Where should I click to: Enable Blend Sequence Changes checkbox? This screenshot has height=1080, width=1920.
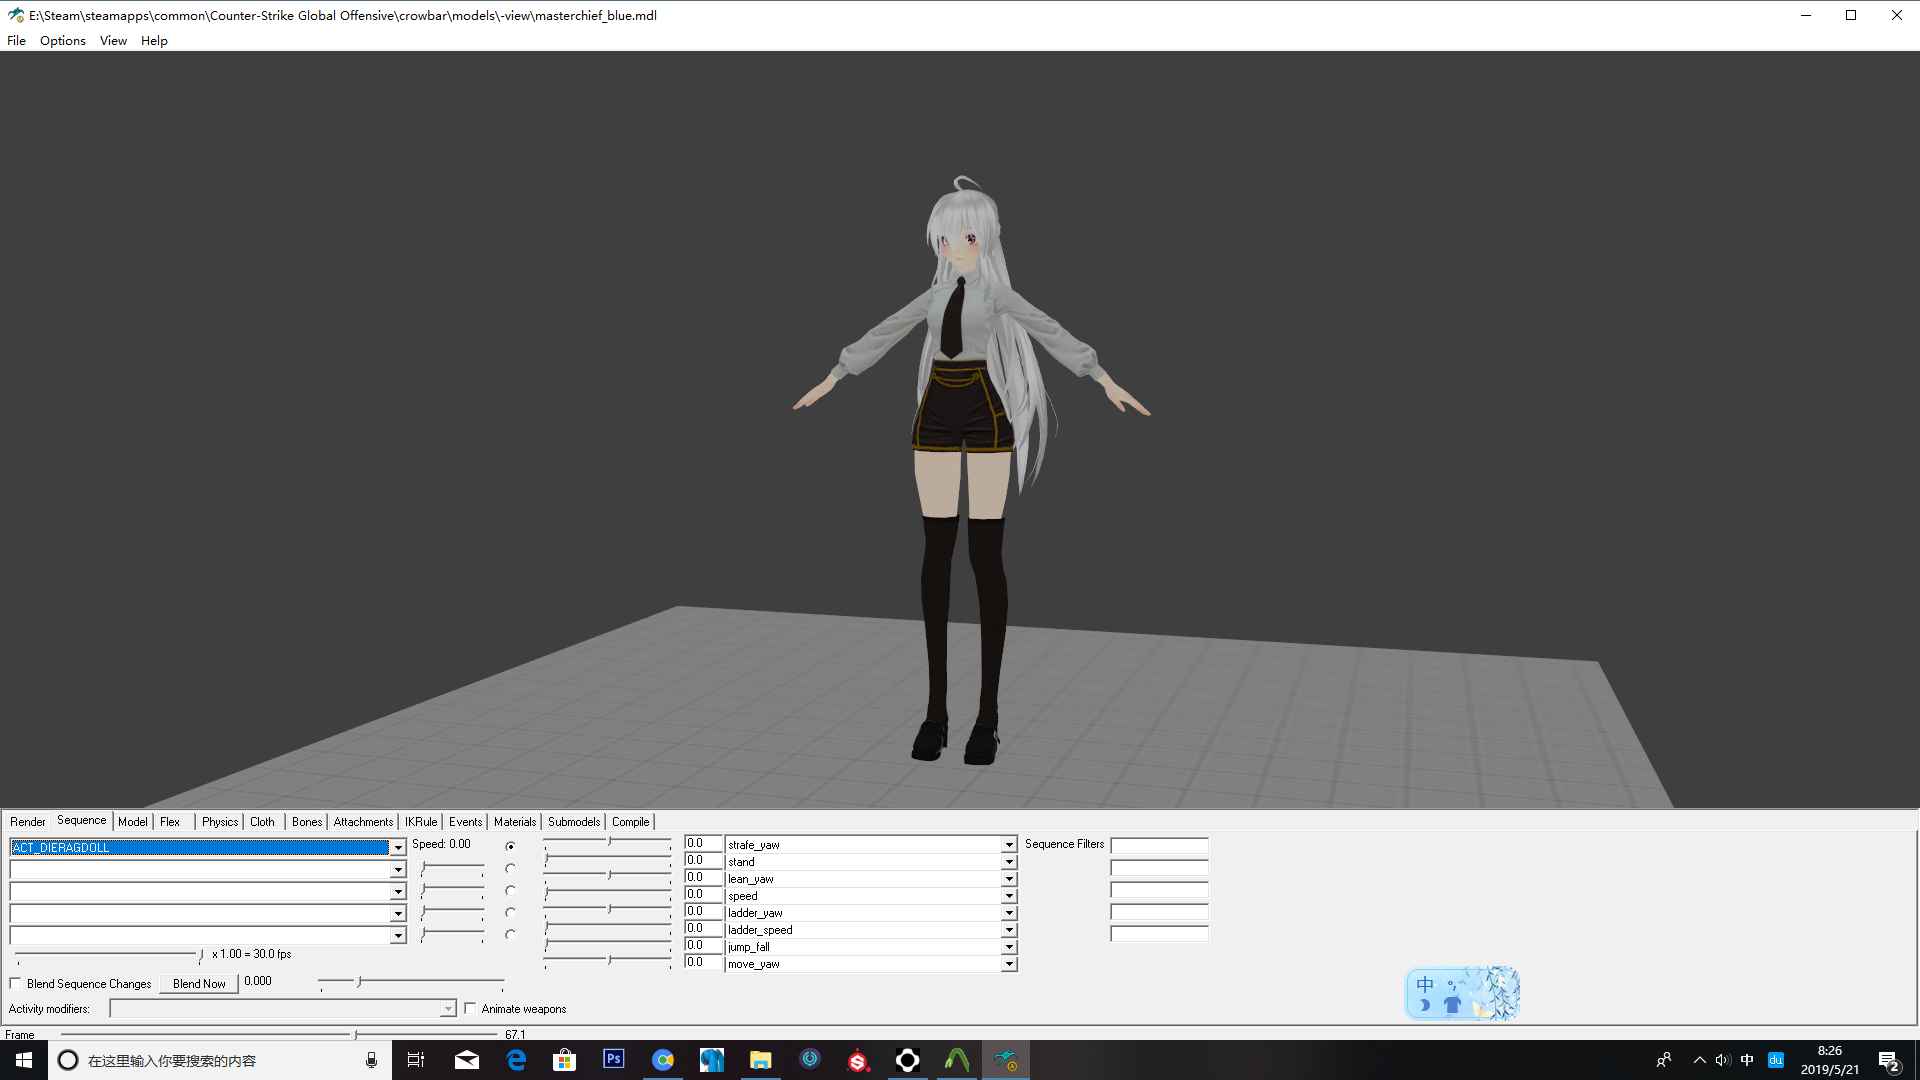[x=15, y=984]
